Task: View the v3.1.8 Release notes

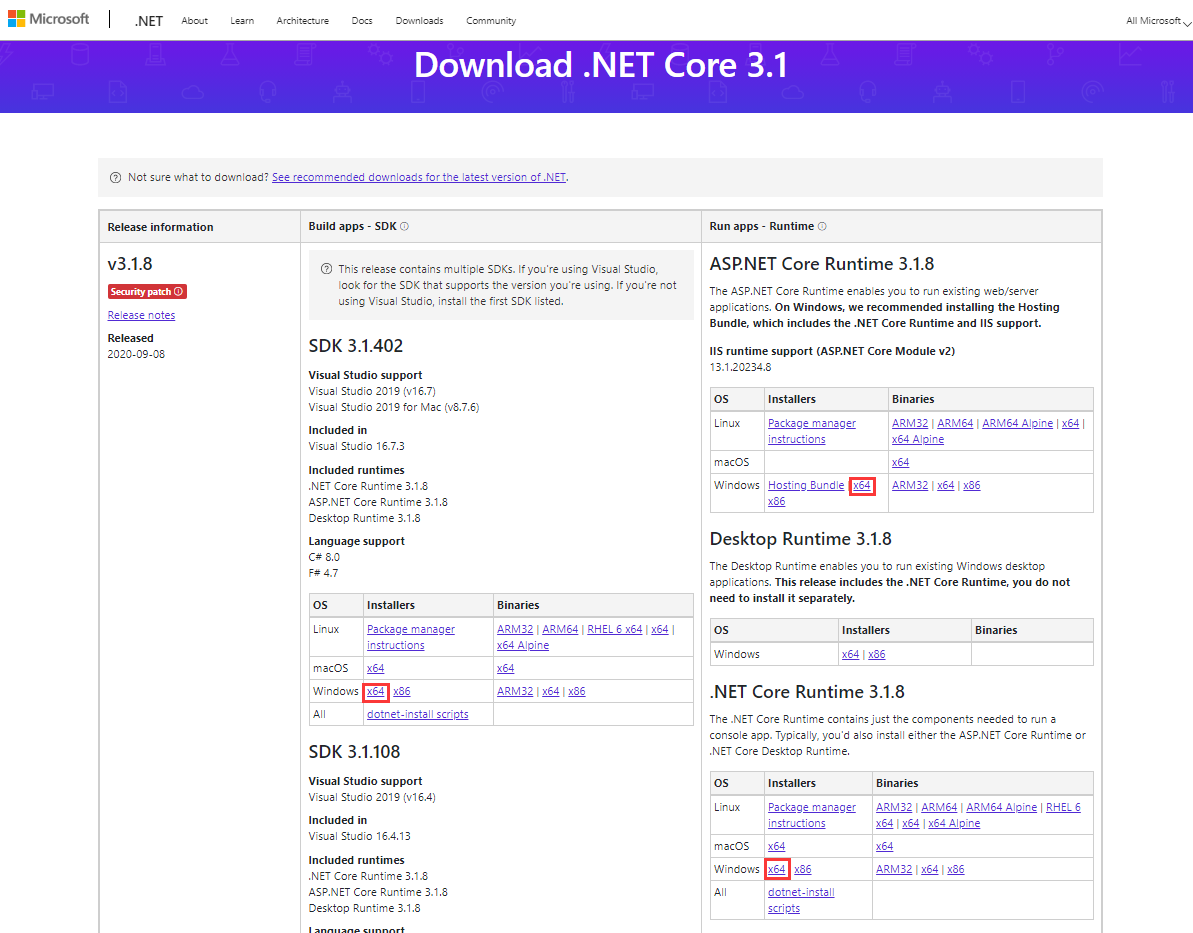Action: 141,314
